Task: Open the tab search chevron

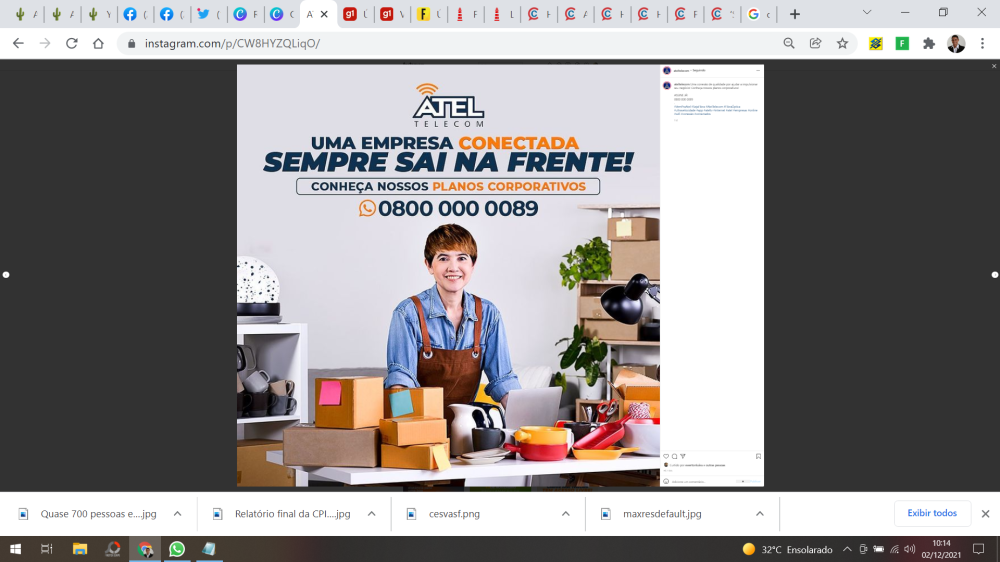Action: pyautogui.click(x=867, y=13)
